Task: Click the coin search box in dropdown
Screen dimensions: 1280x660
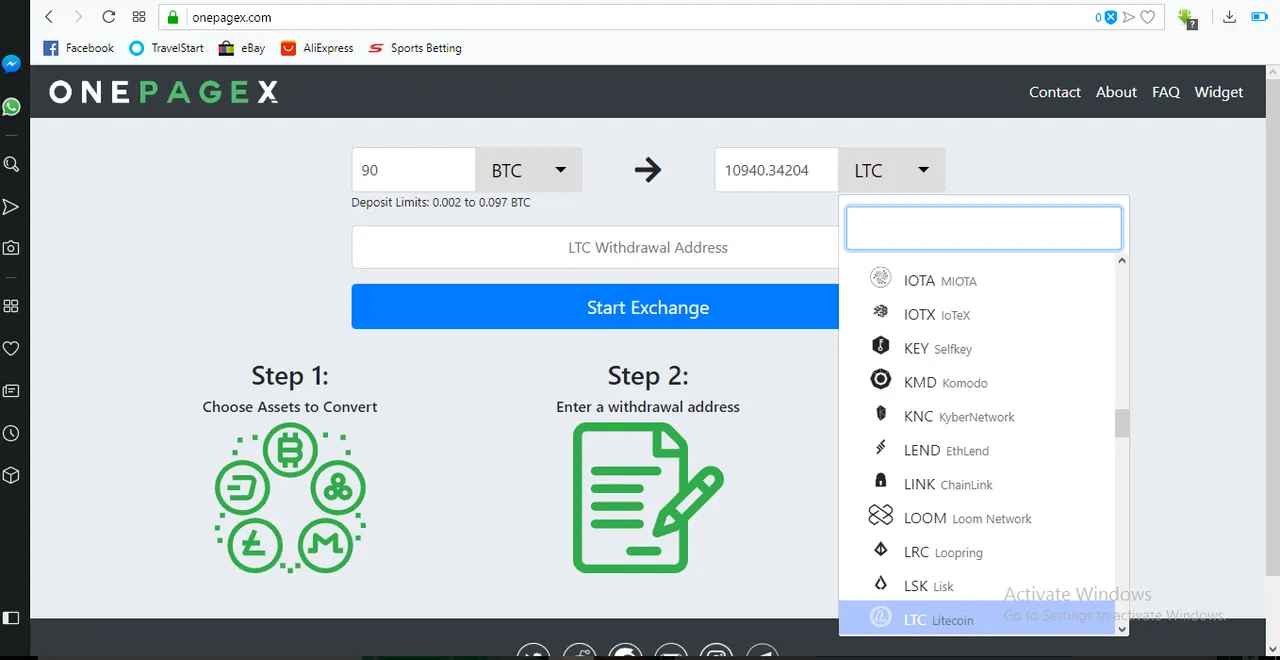Action: pyautogui.click(x=984, y=228)
